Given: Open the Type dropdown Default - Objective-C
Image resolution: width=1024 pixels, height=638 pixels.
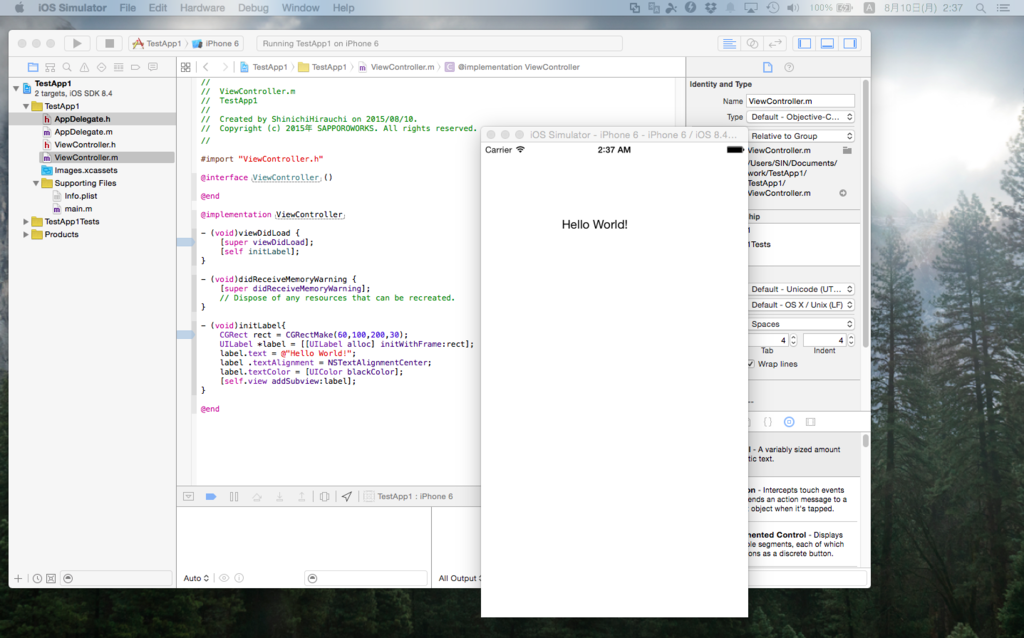Looking at the screenshot, I should tap(801, 118).
